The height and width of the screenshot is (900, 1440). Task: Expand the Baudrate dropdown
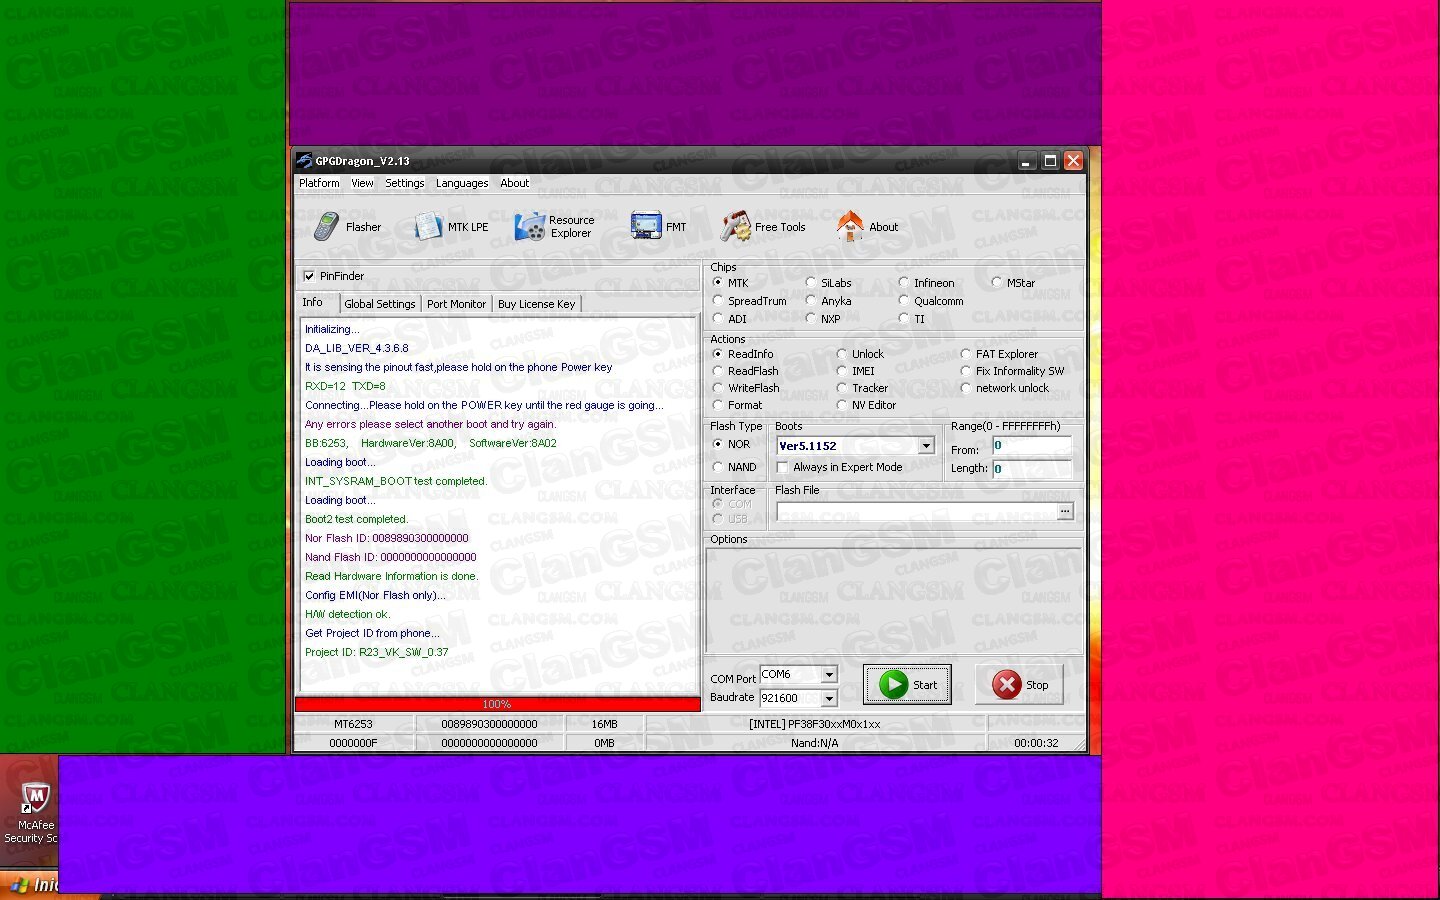point(829,698)
